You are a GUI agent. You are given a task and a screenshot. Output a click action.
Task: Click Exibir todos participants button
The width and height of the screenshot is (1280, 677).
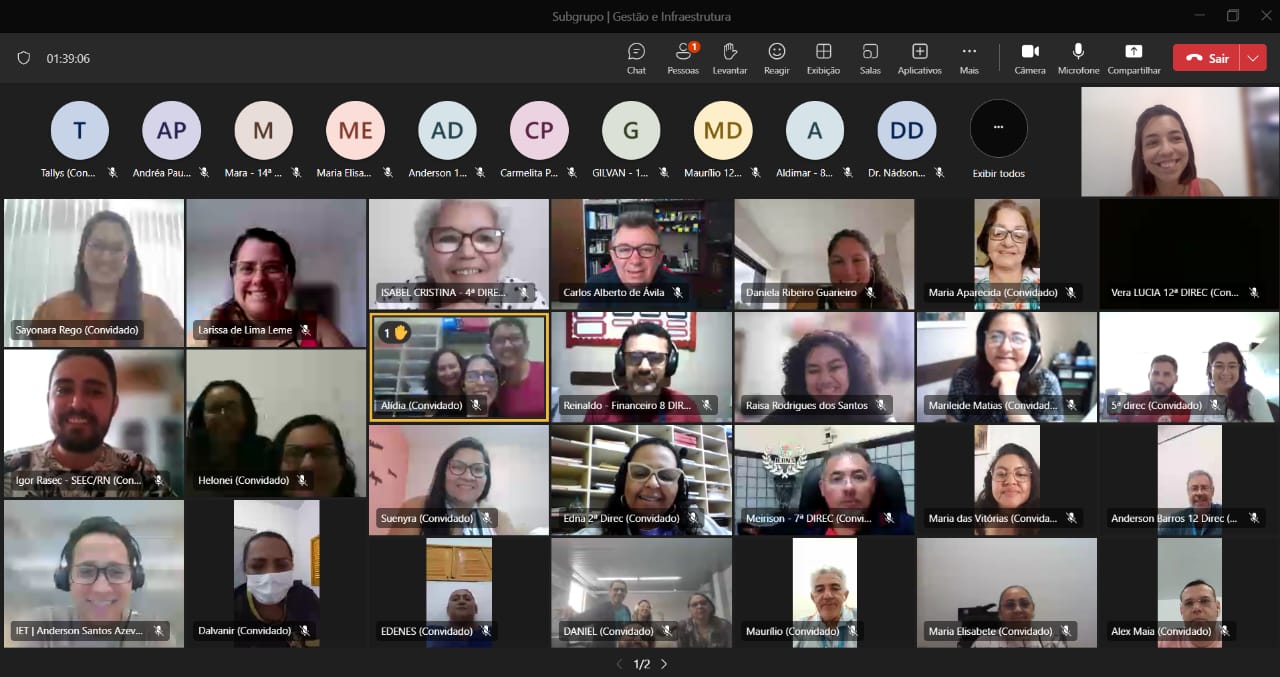[998, 140]
